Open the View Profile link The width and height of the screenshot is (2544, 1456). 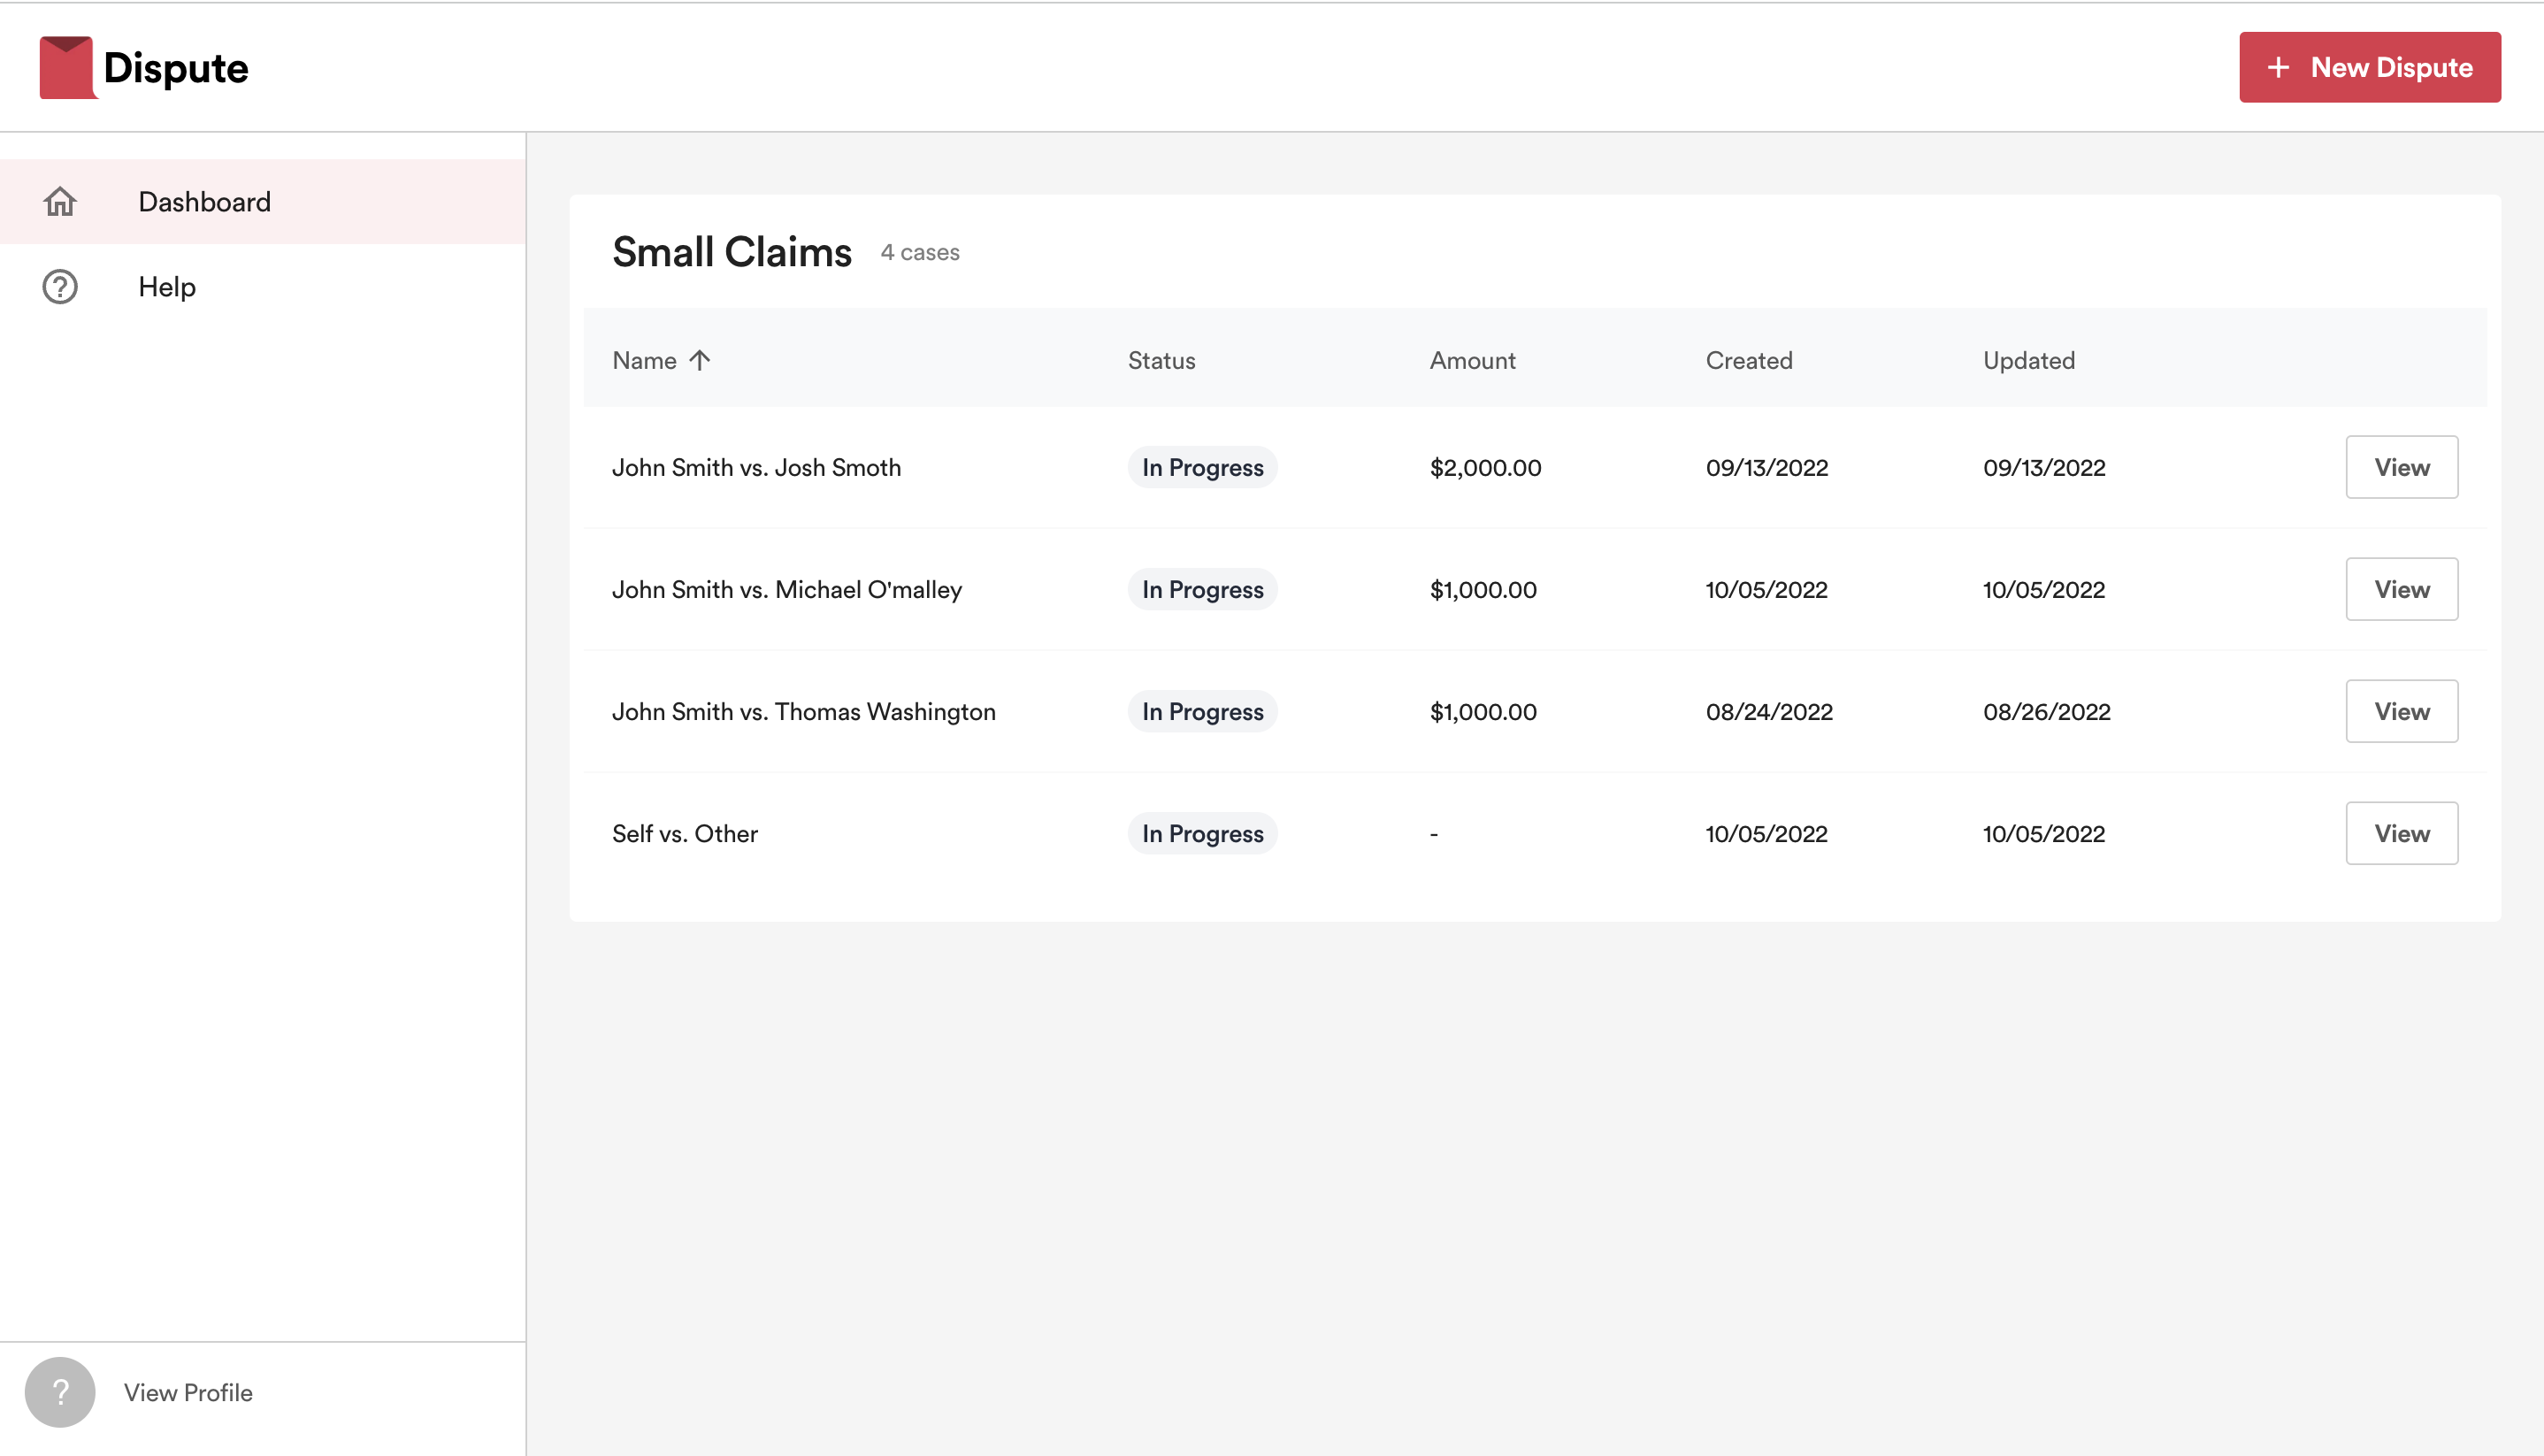point(188,1392)
